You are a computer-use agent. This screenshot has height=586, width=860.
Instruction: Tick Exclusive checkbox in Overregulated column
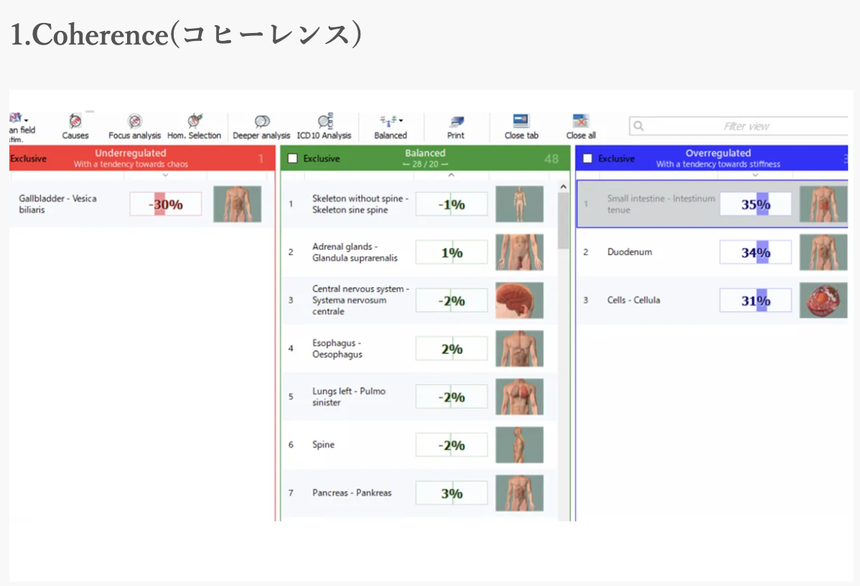click(588, 158)
